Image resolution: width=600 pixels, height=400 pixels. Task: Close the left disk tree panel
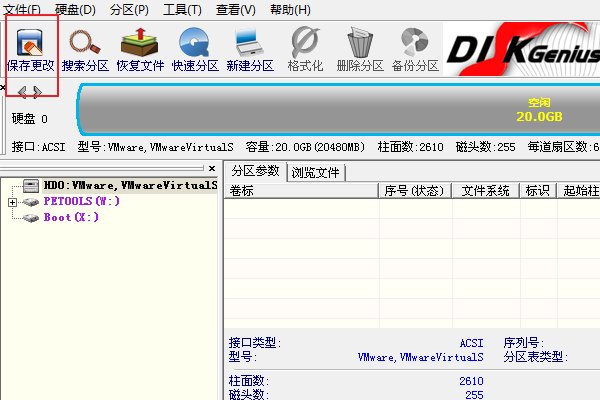(x=212, y=168)
